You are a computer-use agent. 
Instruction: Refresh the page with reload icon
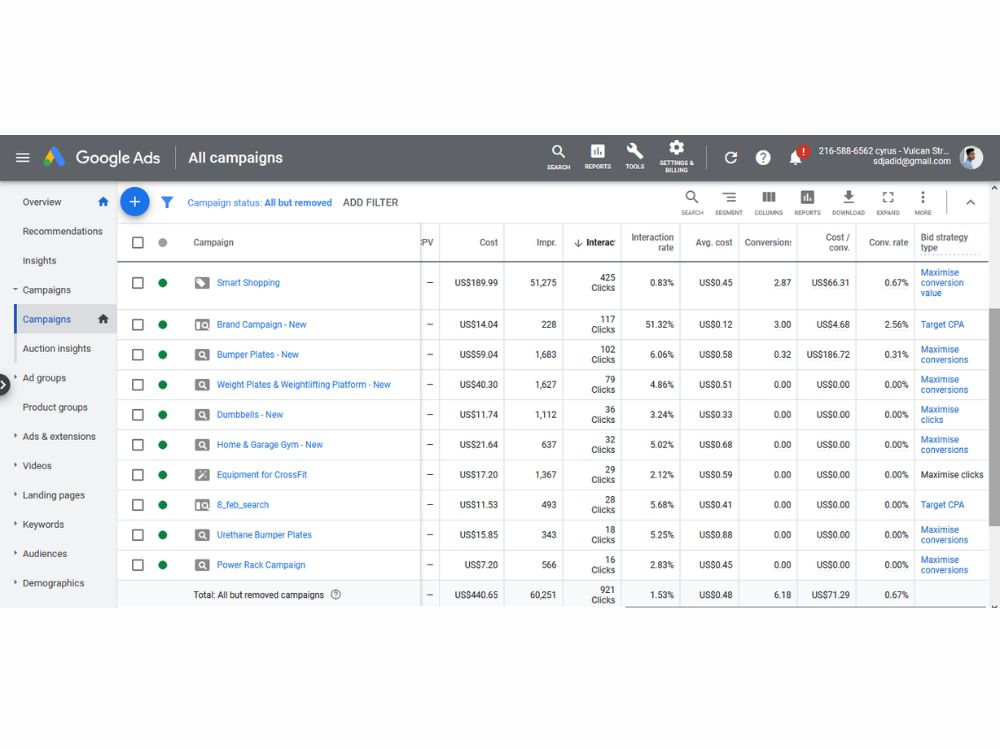[x=731, y=158]
